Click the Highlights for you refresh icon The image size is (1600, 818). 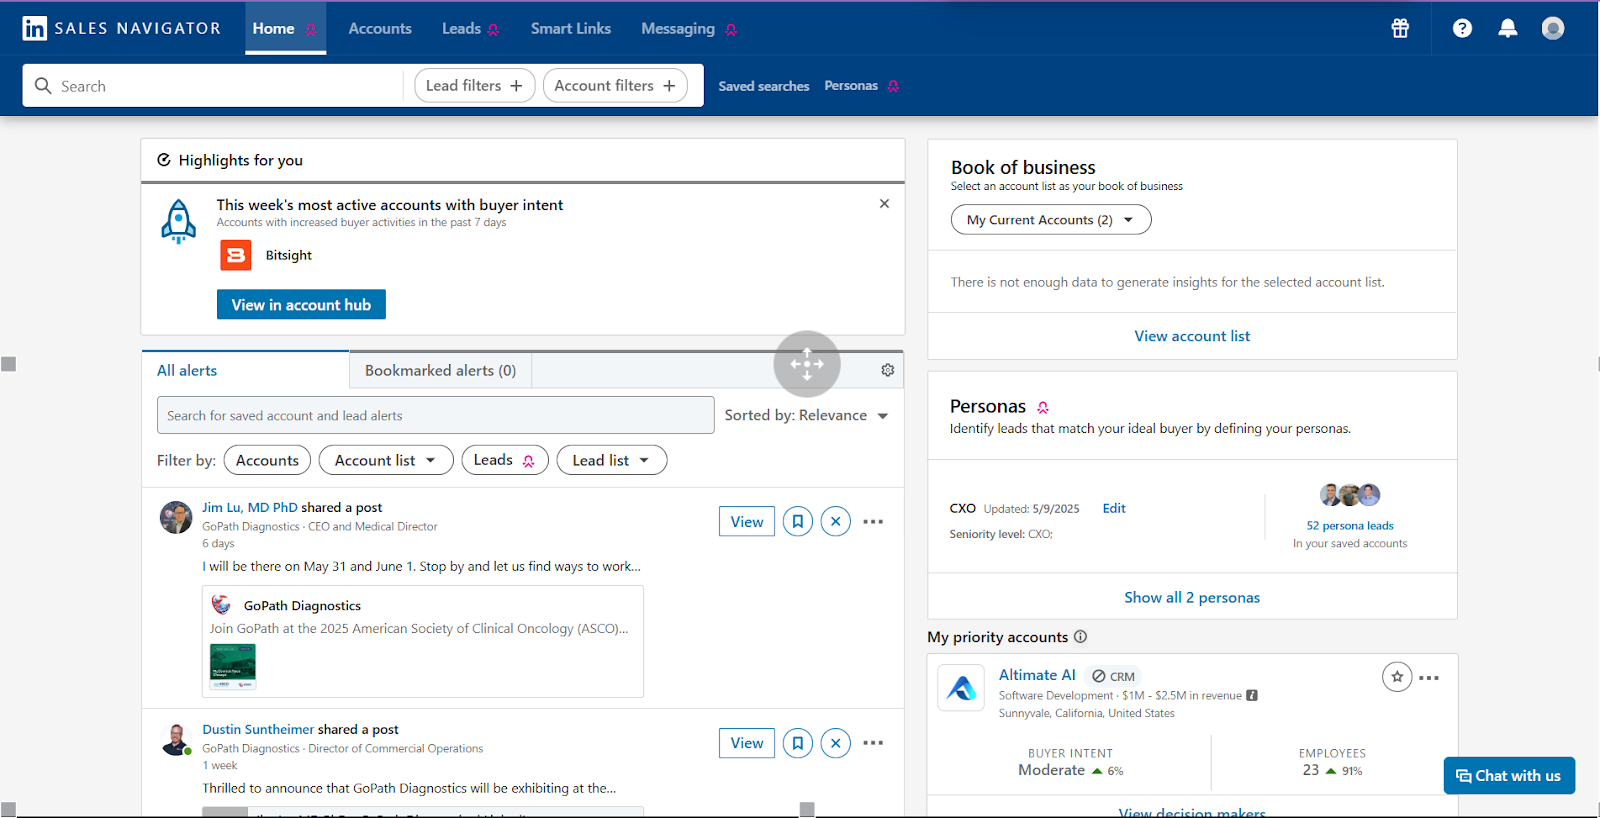(164, 160)
